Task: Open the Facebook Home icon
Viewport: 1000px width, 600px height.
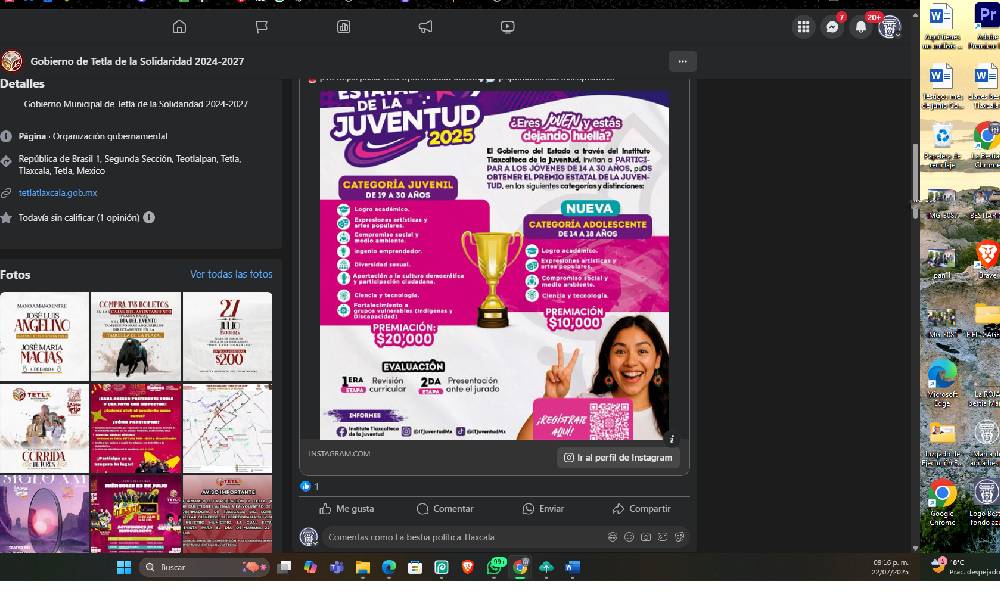Action: click(179, 27)
